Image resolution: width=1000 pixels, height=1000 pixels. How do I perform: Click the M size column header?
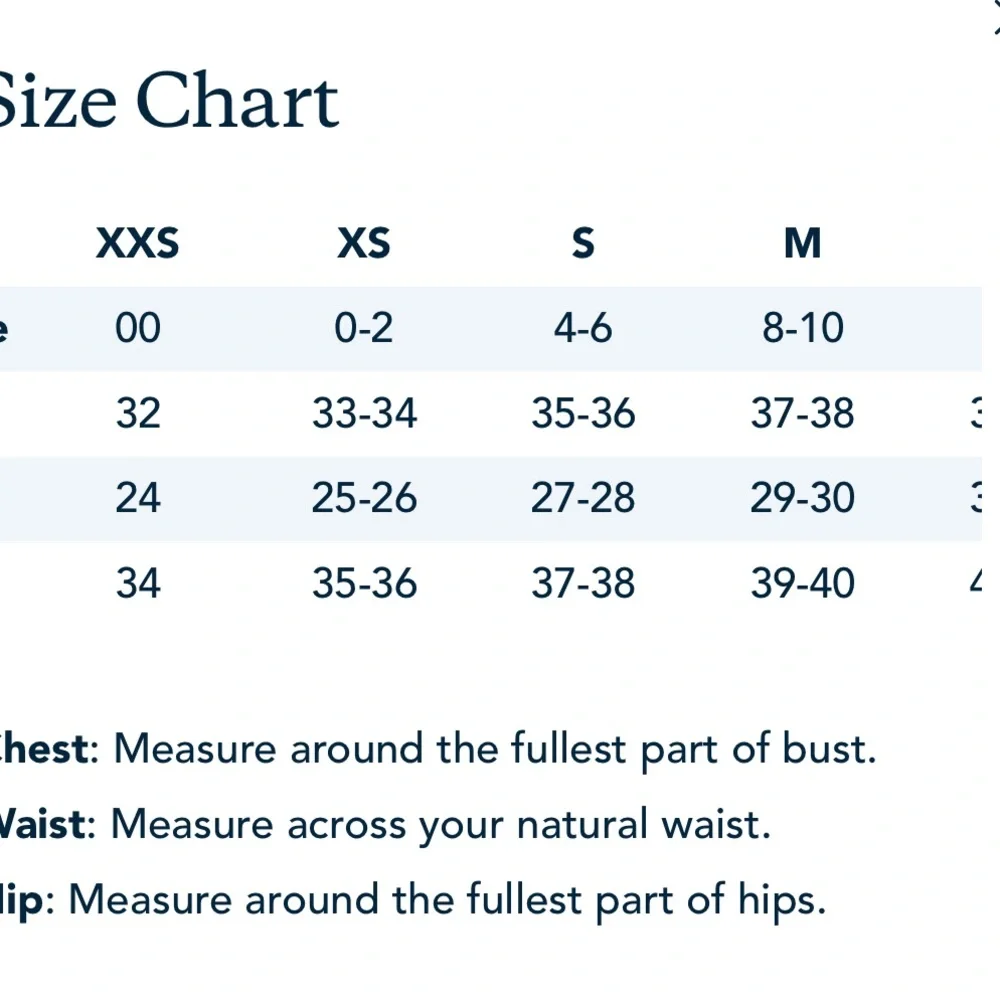coord(802,243)
